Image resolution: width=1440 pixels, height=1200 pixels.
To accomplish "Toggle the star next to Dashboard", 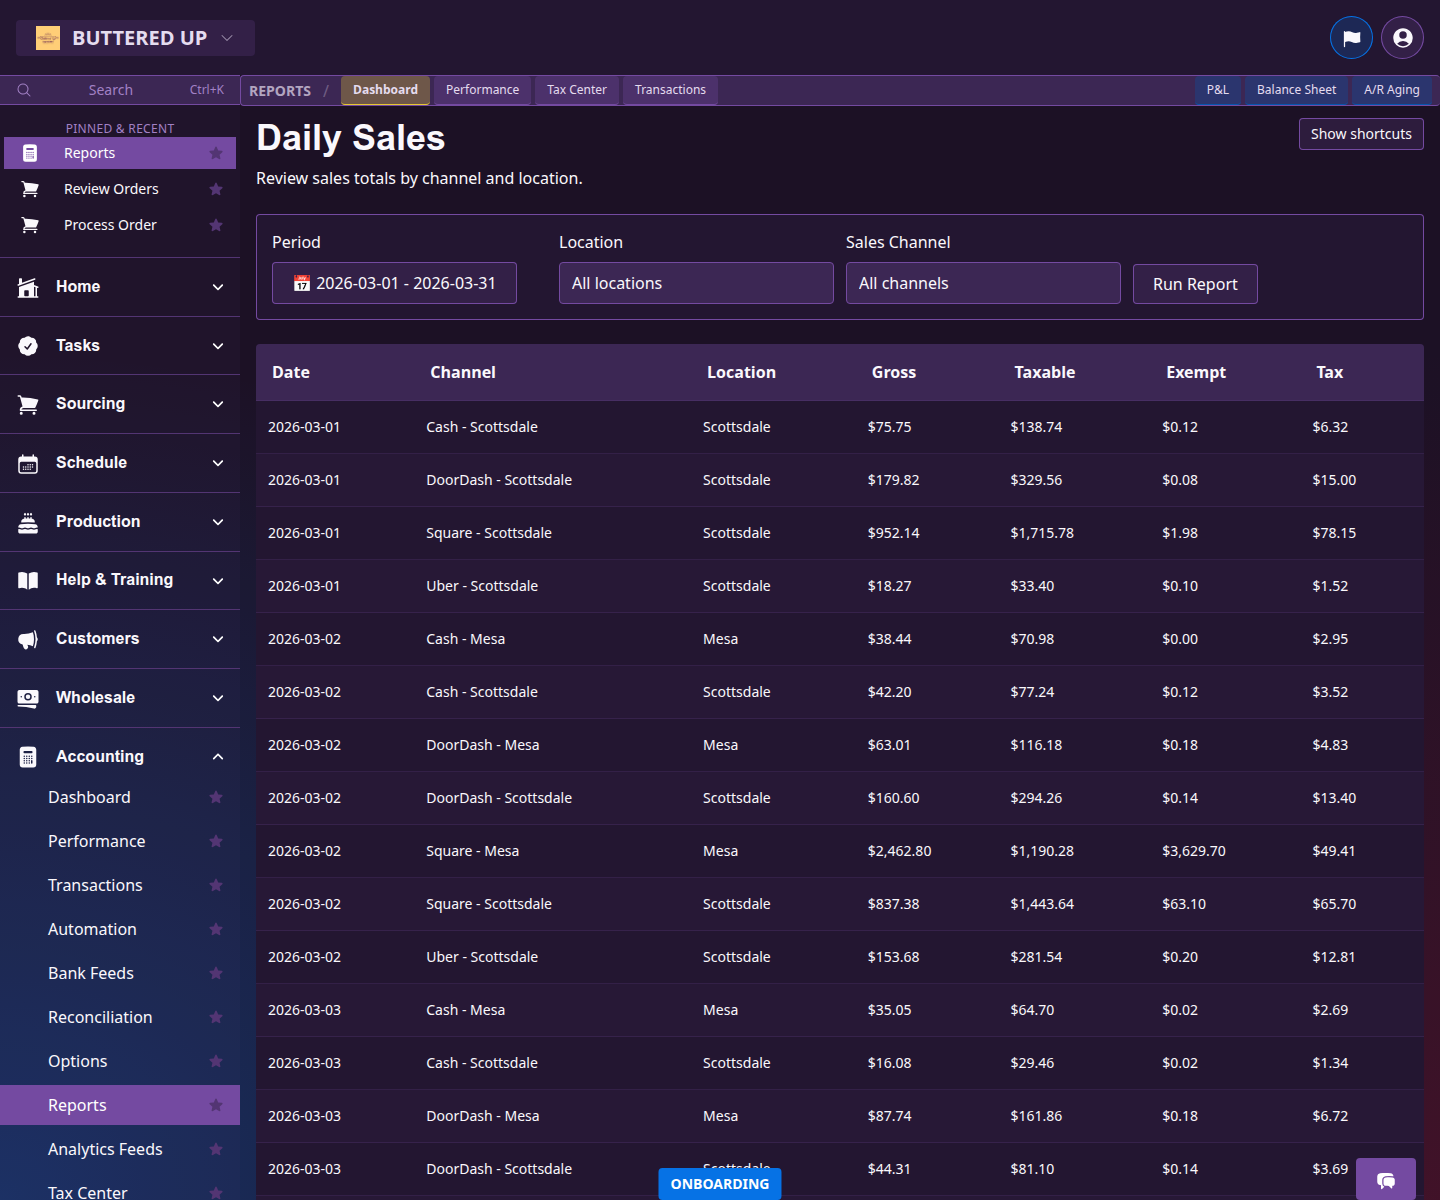I will pos(216,797).
